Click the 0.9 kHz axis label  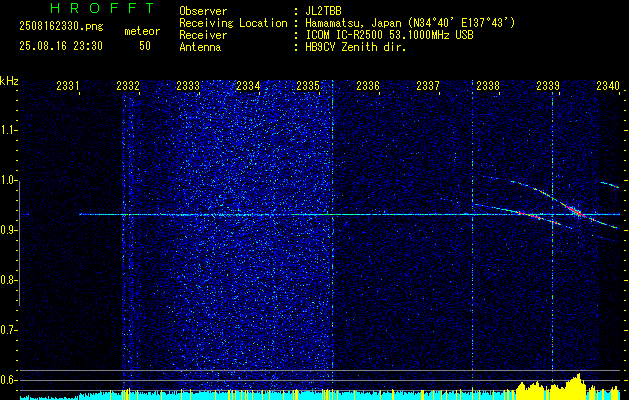pyautogui.click(x=7, y=230)
